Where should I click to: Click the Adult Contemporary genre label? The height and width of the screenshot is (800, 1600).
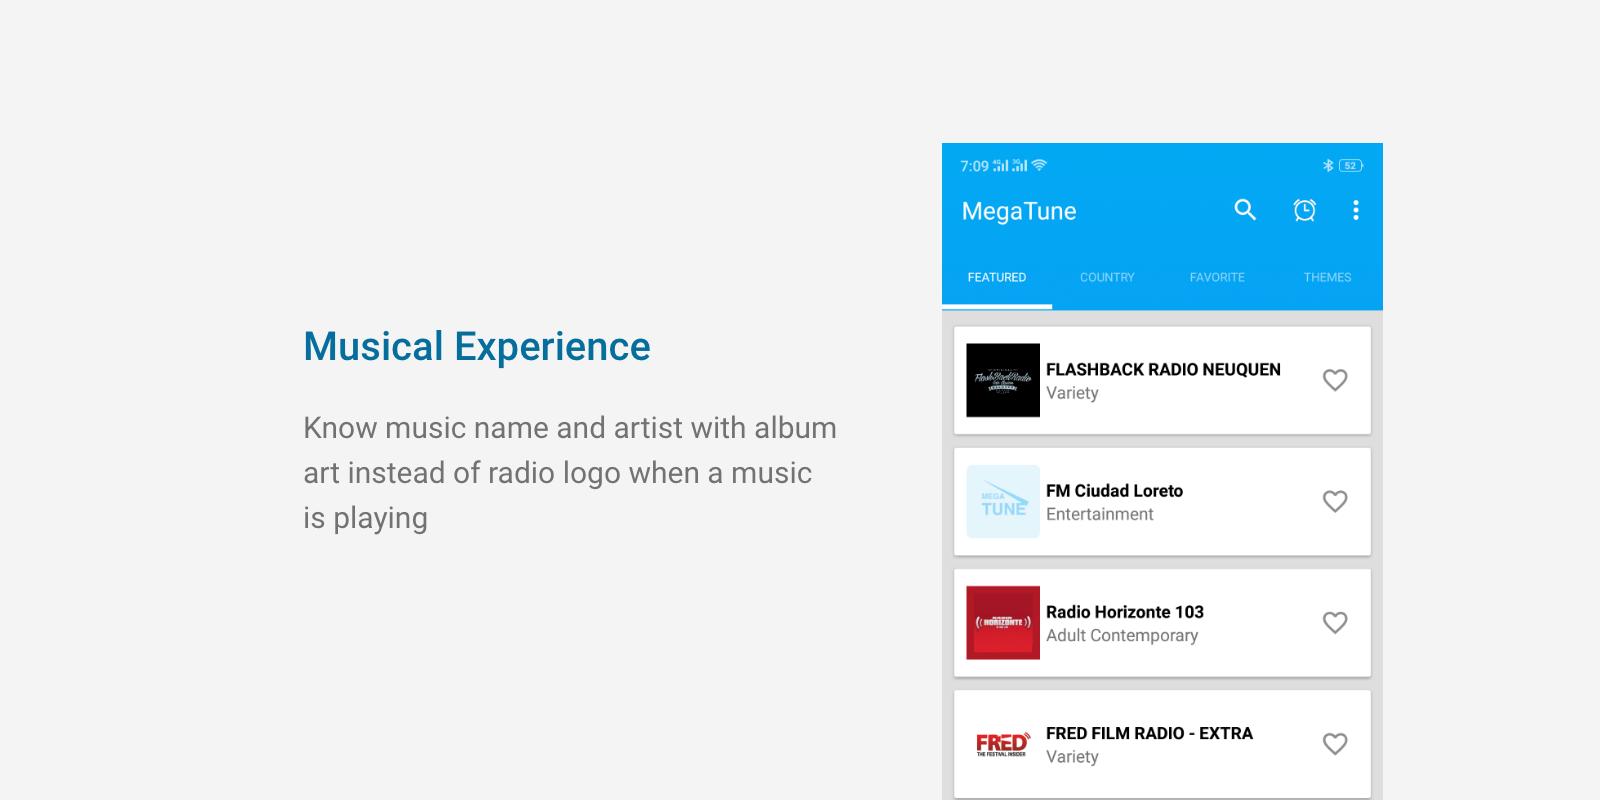(x=1122, y=636)
